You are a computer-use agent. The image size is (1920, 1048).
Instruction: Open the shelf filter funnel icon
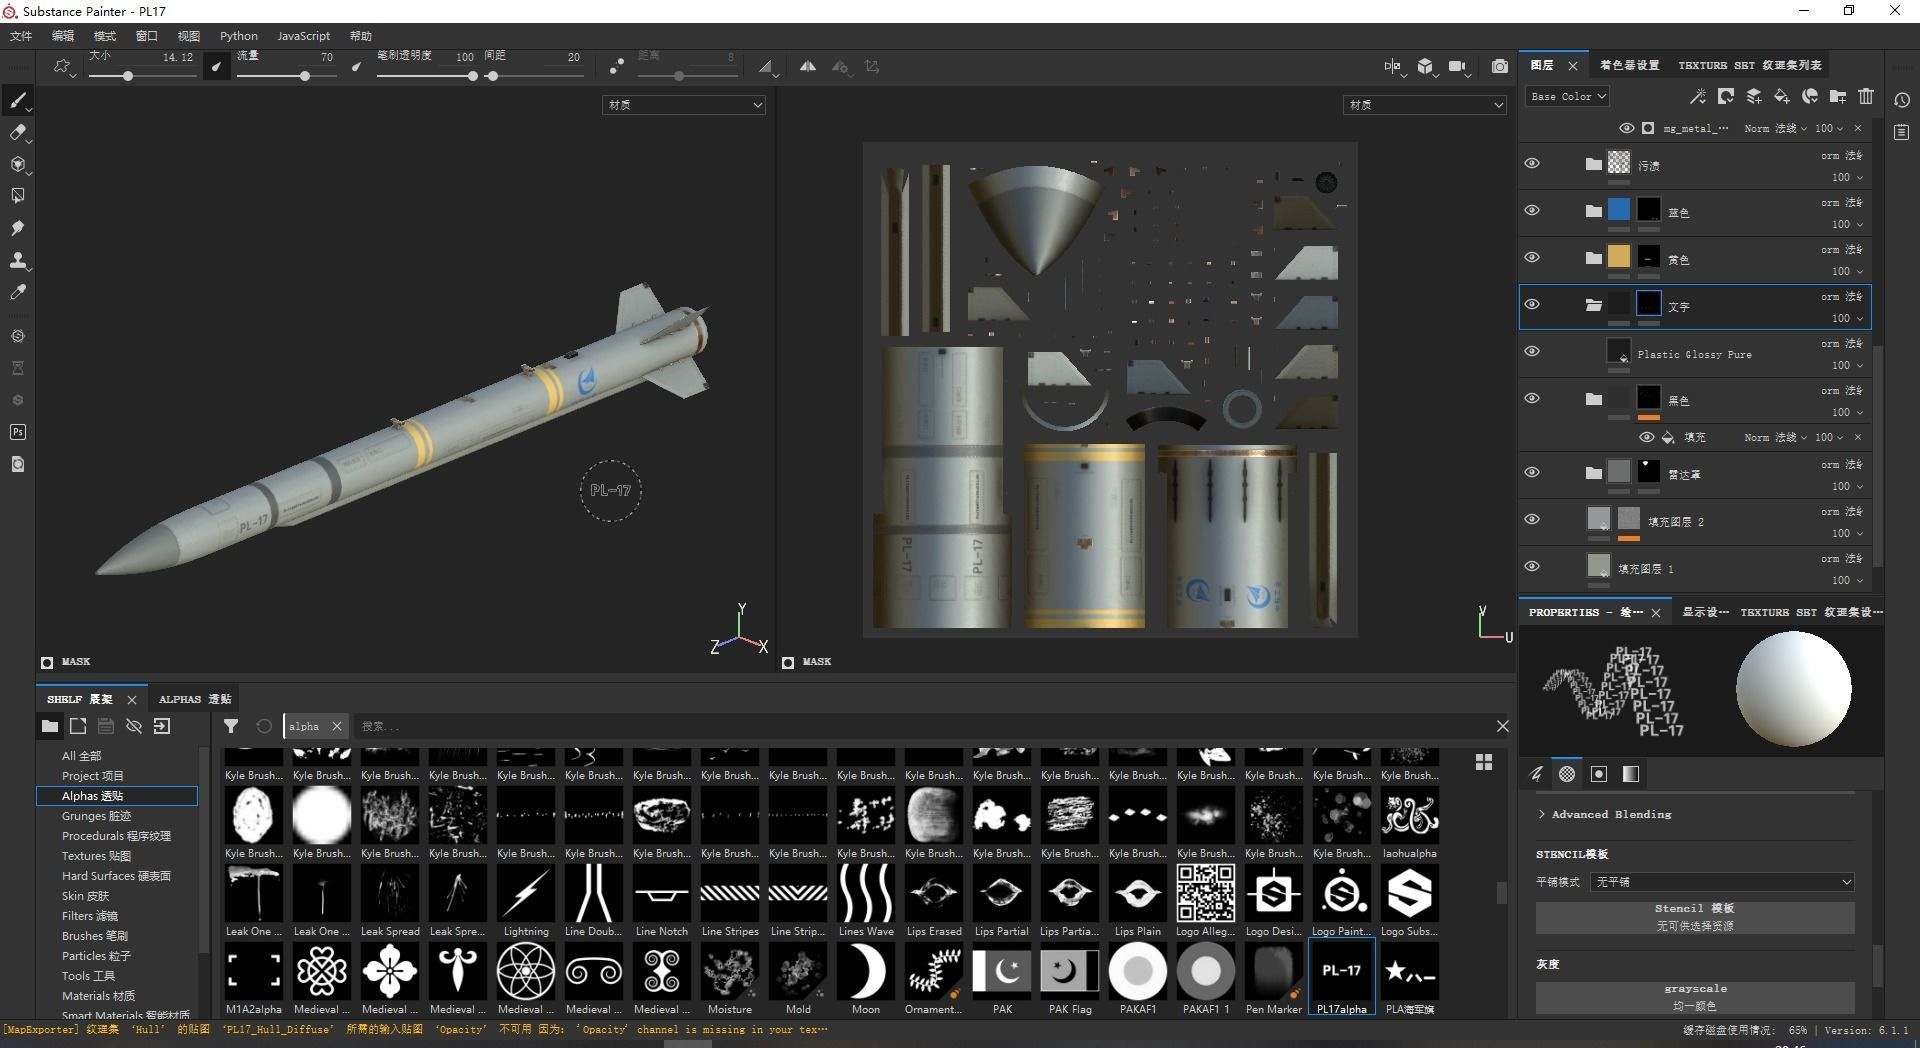click(231, 726)
